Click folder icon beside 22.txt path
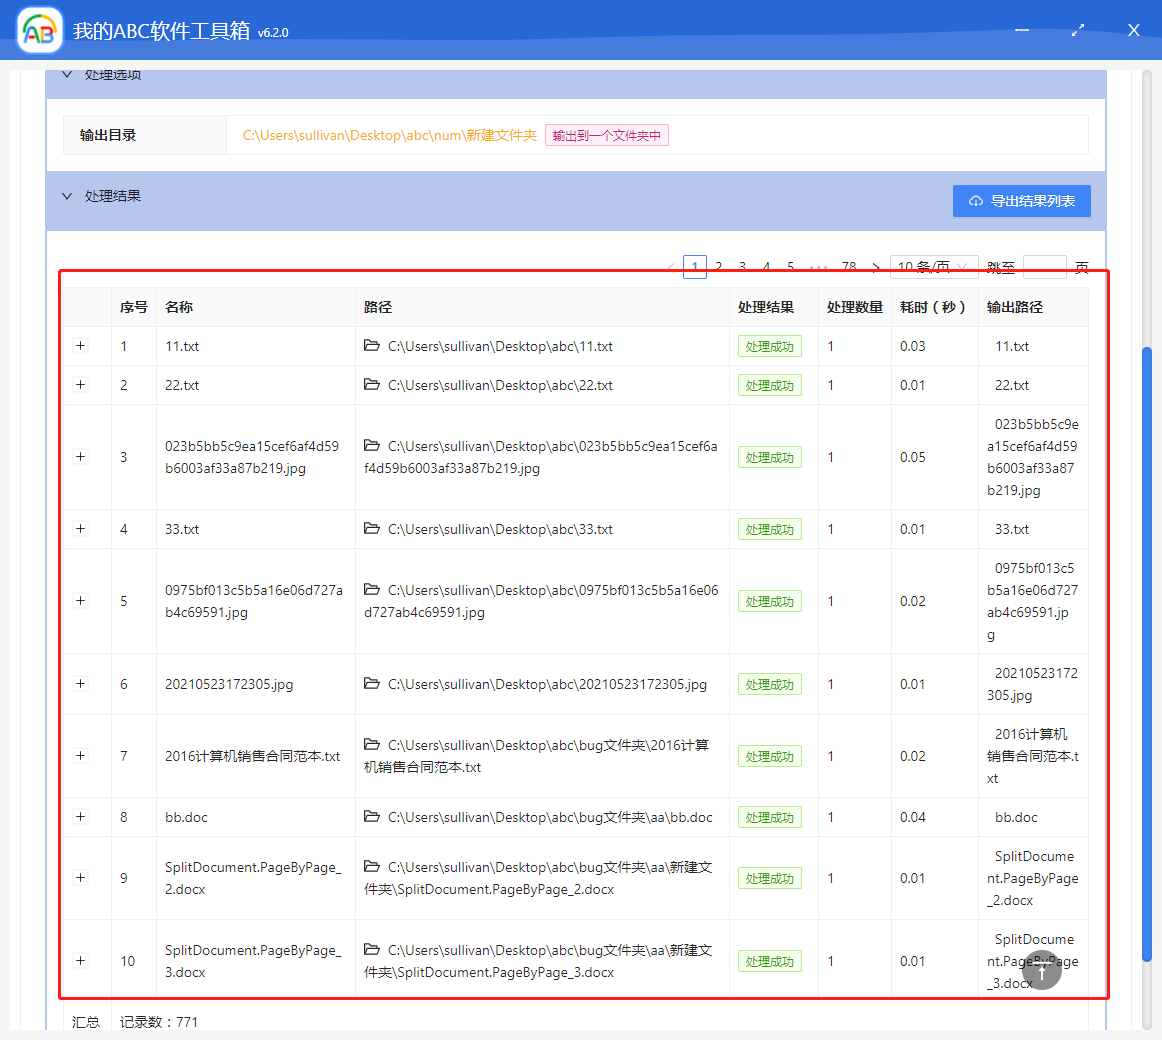The image size is (1162, 1040). [x=372, y=385]
